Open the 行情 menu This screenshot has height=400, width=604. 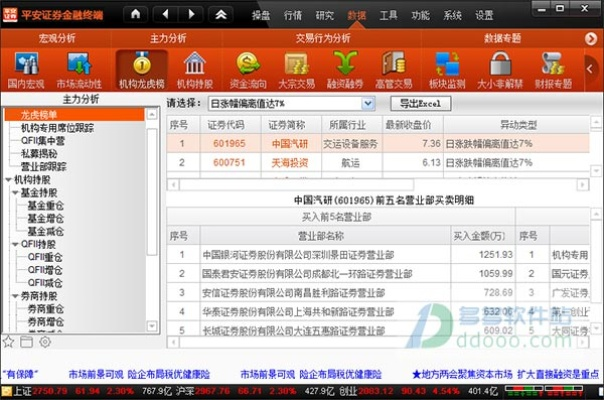[x=292, y=15]
